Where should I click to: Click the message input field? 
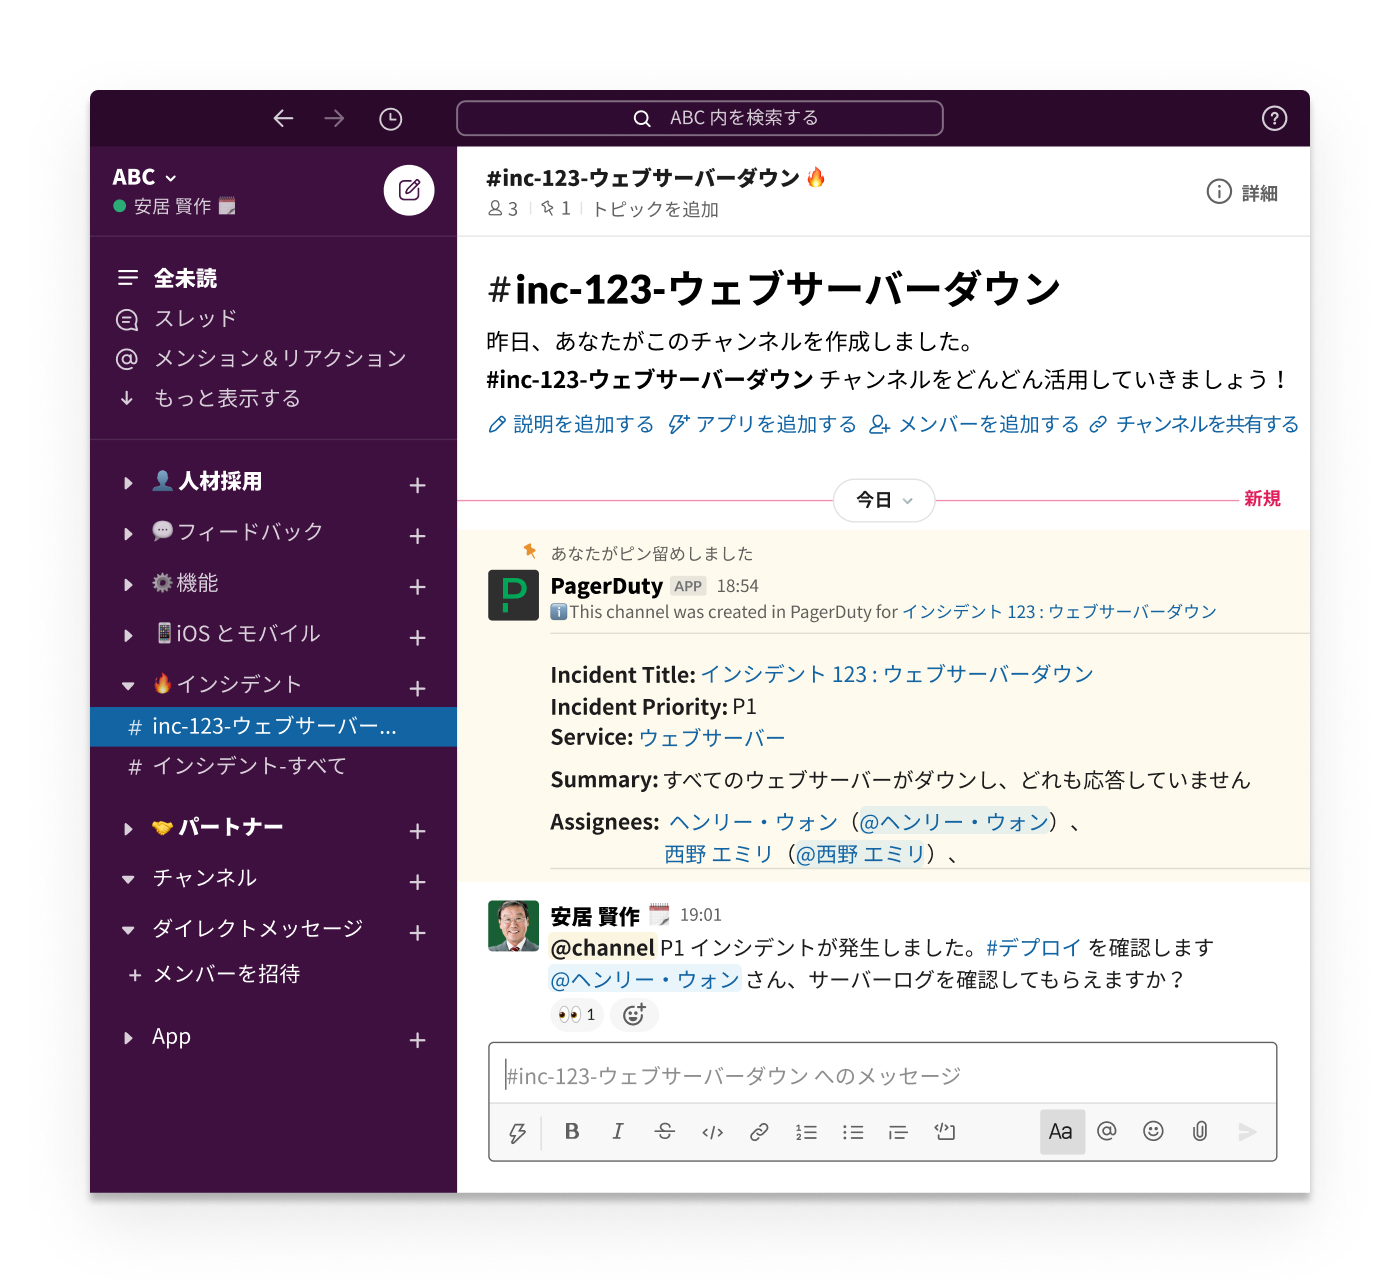point(883,1075)
